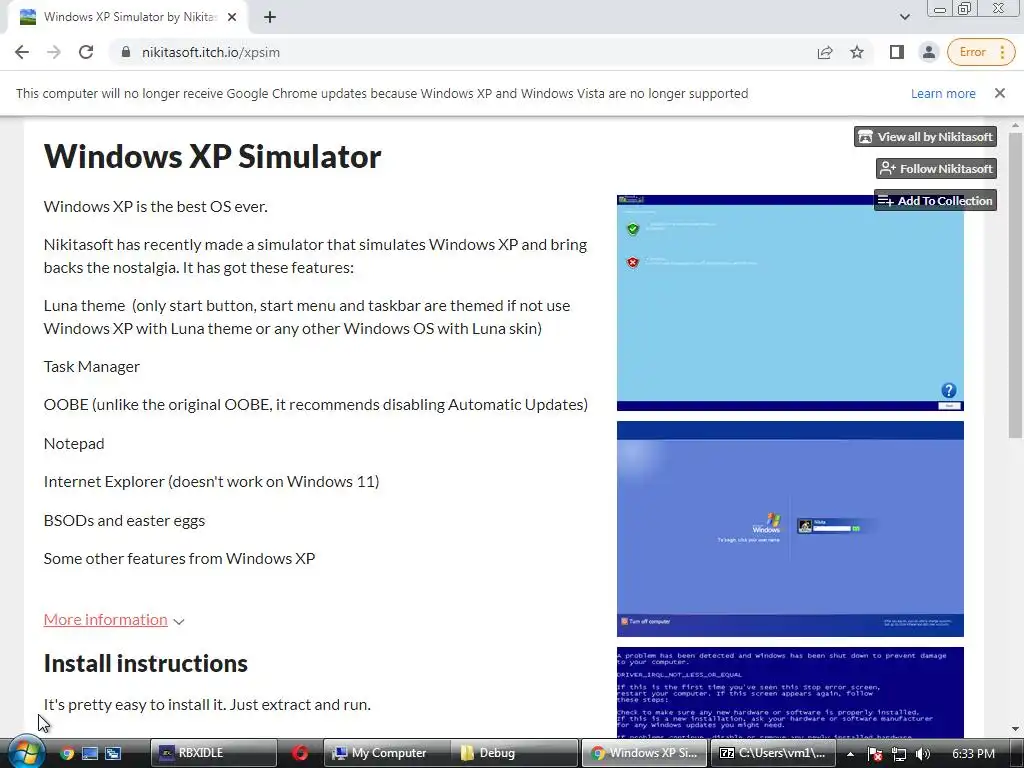Open the blue screen error screenshot

pos(790,692)
